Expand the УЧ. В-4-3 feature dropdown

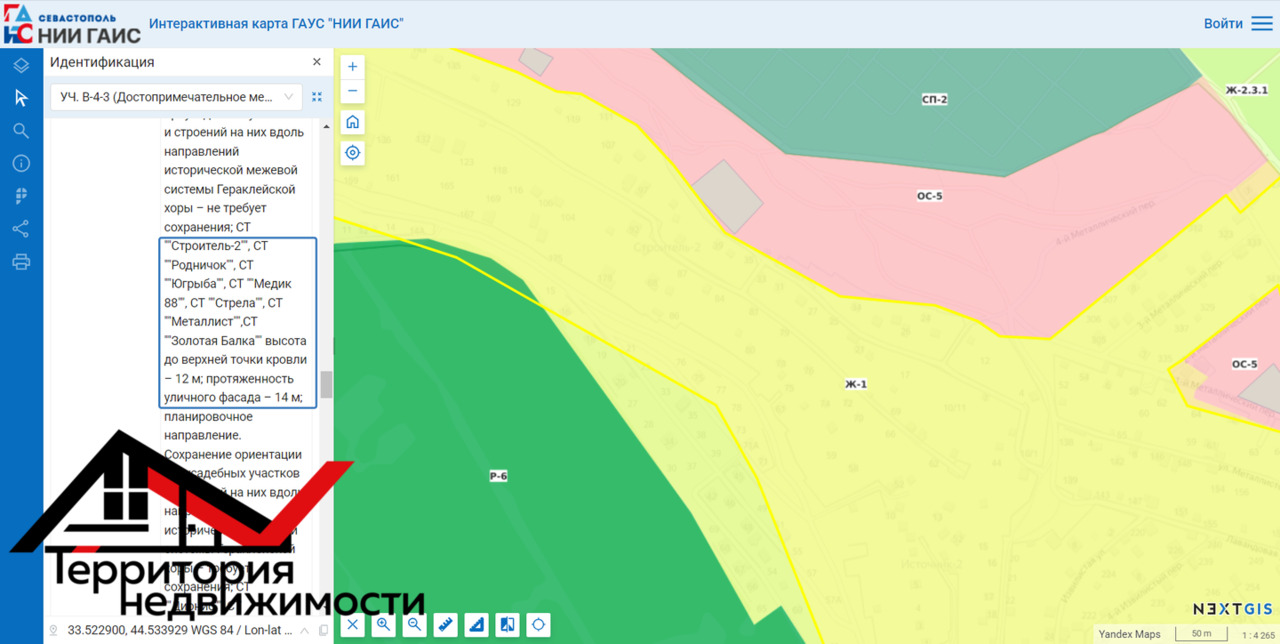pyautogui.click(x=289, y=97)
